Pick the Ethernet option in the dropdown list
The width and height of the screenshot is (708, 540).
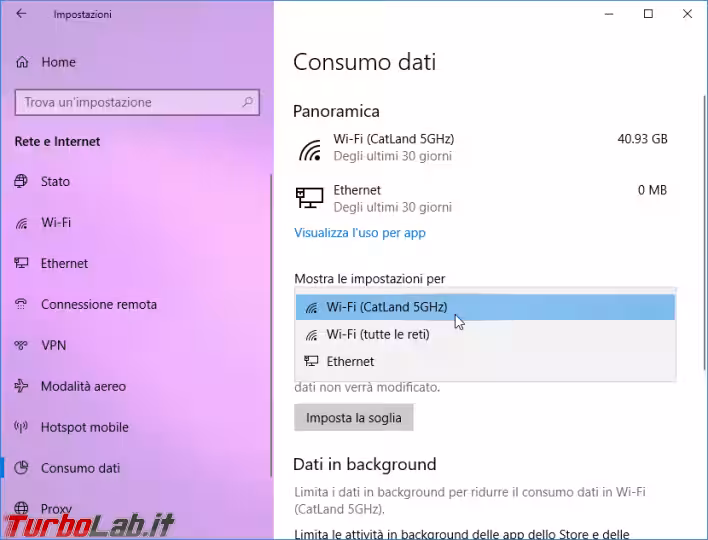click(x=485, y=361)
